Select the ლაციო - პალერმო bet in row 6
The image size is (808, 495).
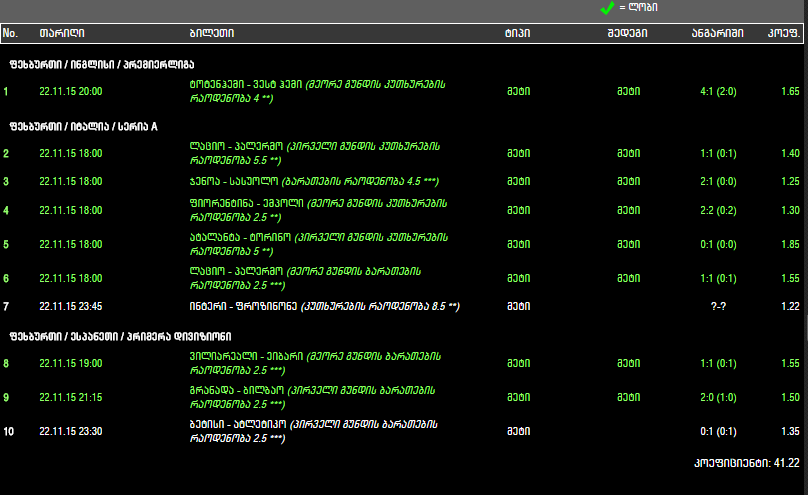click(305, 278)
